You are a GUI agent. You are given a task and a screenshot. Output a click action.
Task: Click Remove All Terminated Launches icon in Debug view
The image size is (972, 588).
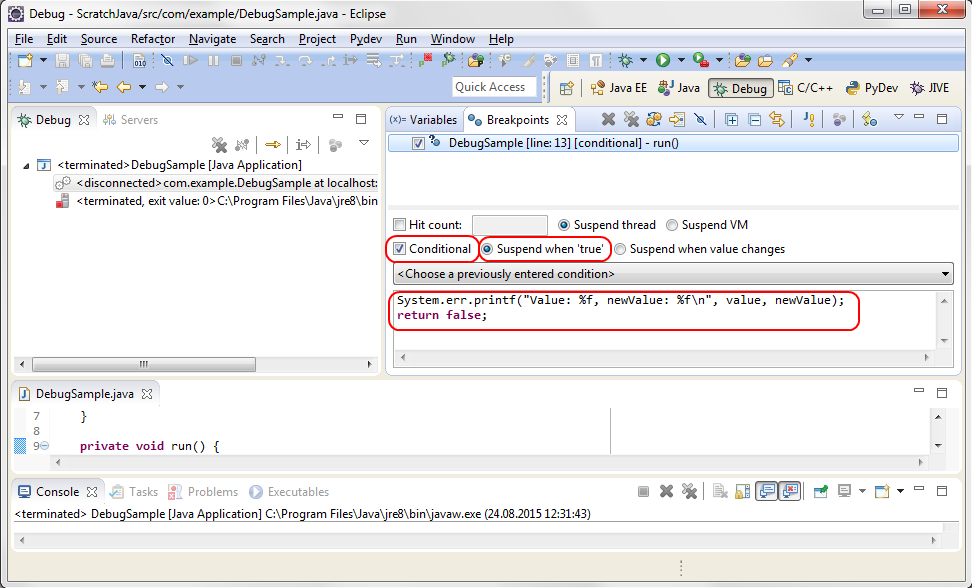coord(219,145)
